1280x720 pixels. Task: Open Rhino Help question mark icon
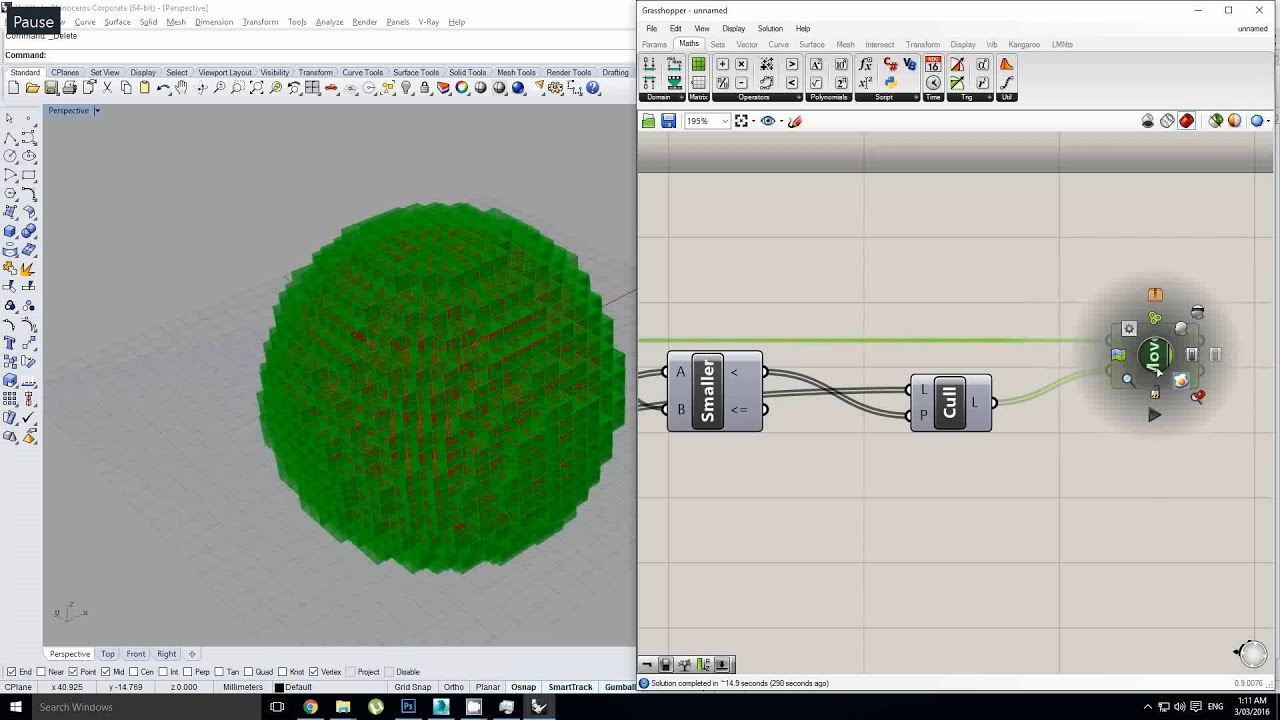point(593,88)
